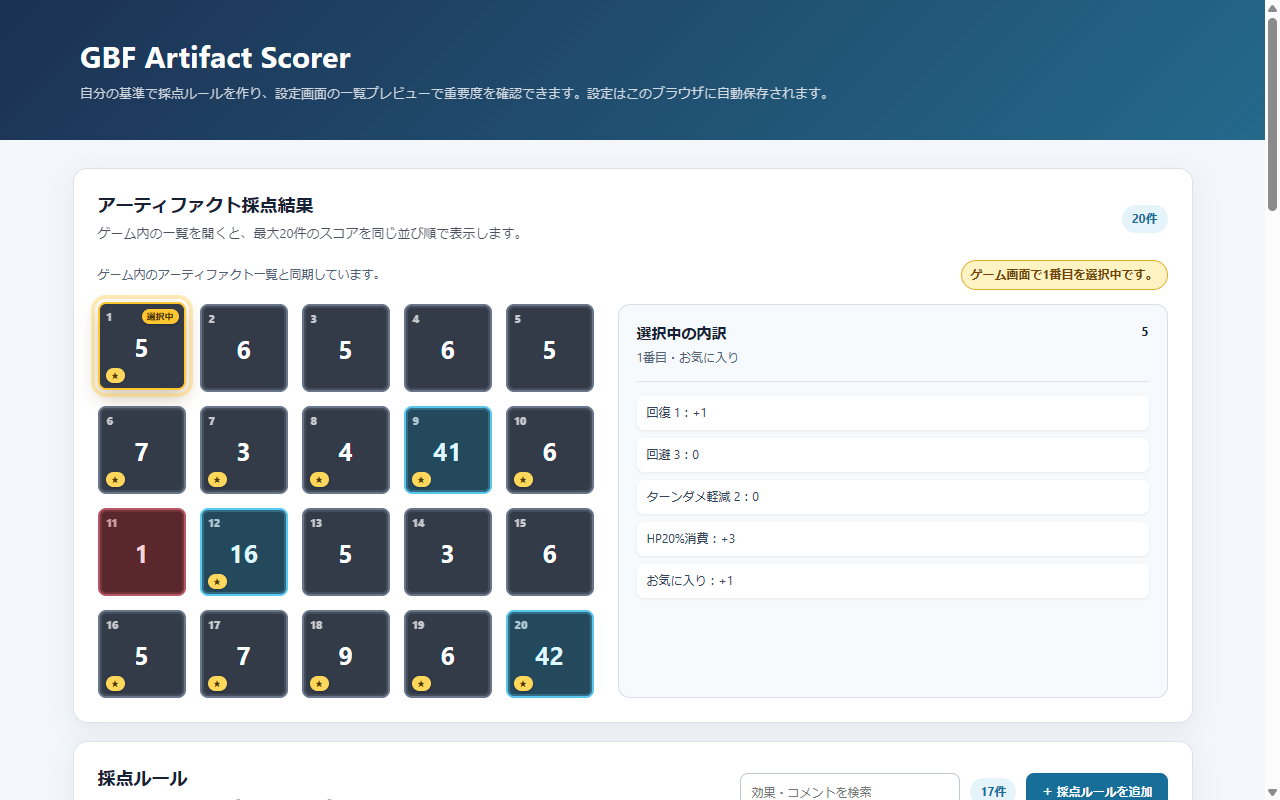Select highlighted artifact tile 20 scoring 42

point(550,653)
